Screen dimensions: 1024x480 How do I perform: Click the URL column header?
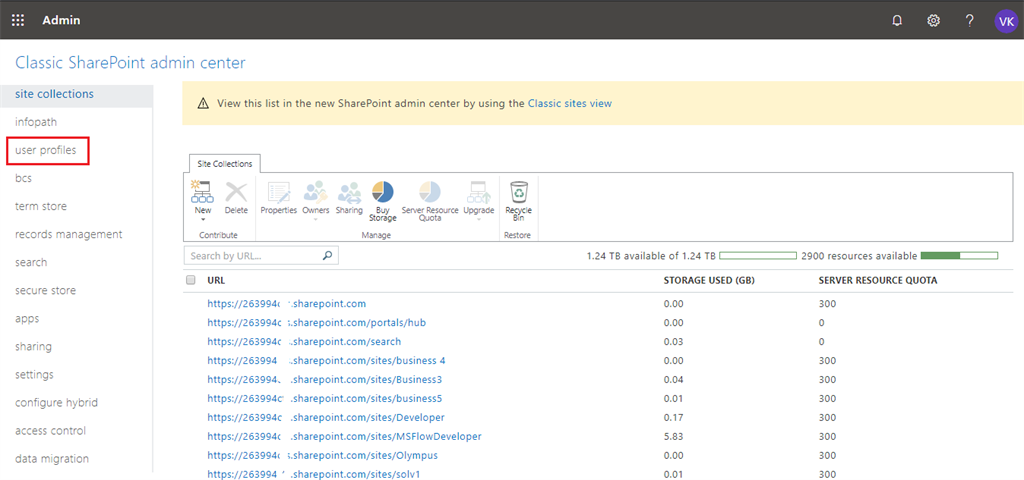click(x=216, y=280)
